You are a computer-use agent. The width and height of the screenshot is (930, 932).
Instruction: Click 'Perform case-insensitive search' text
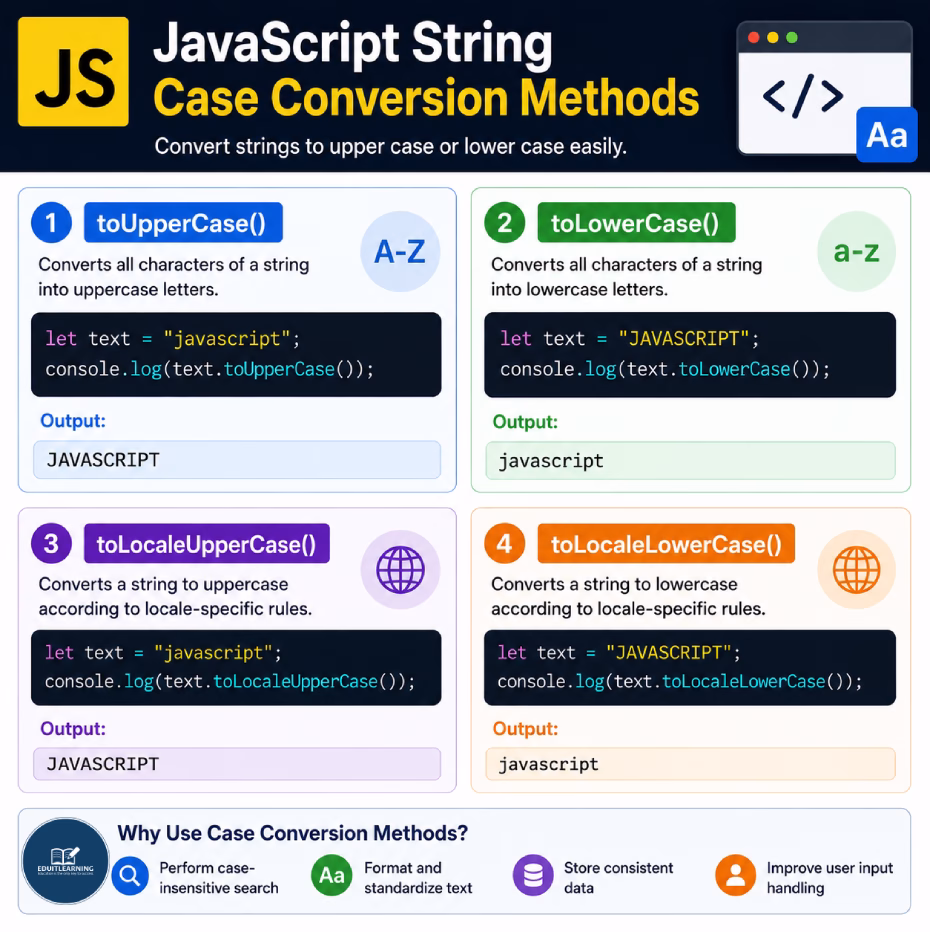click(x=219, y=877)
